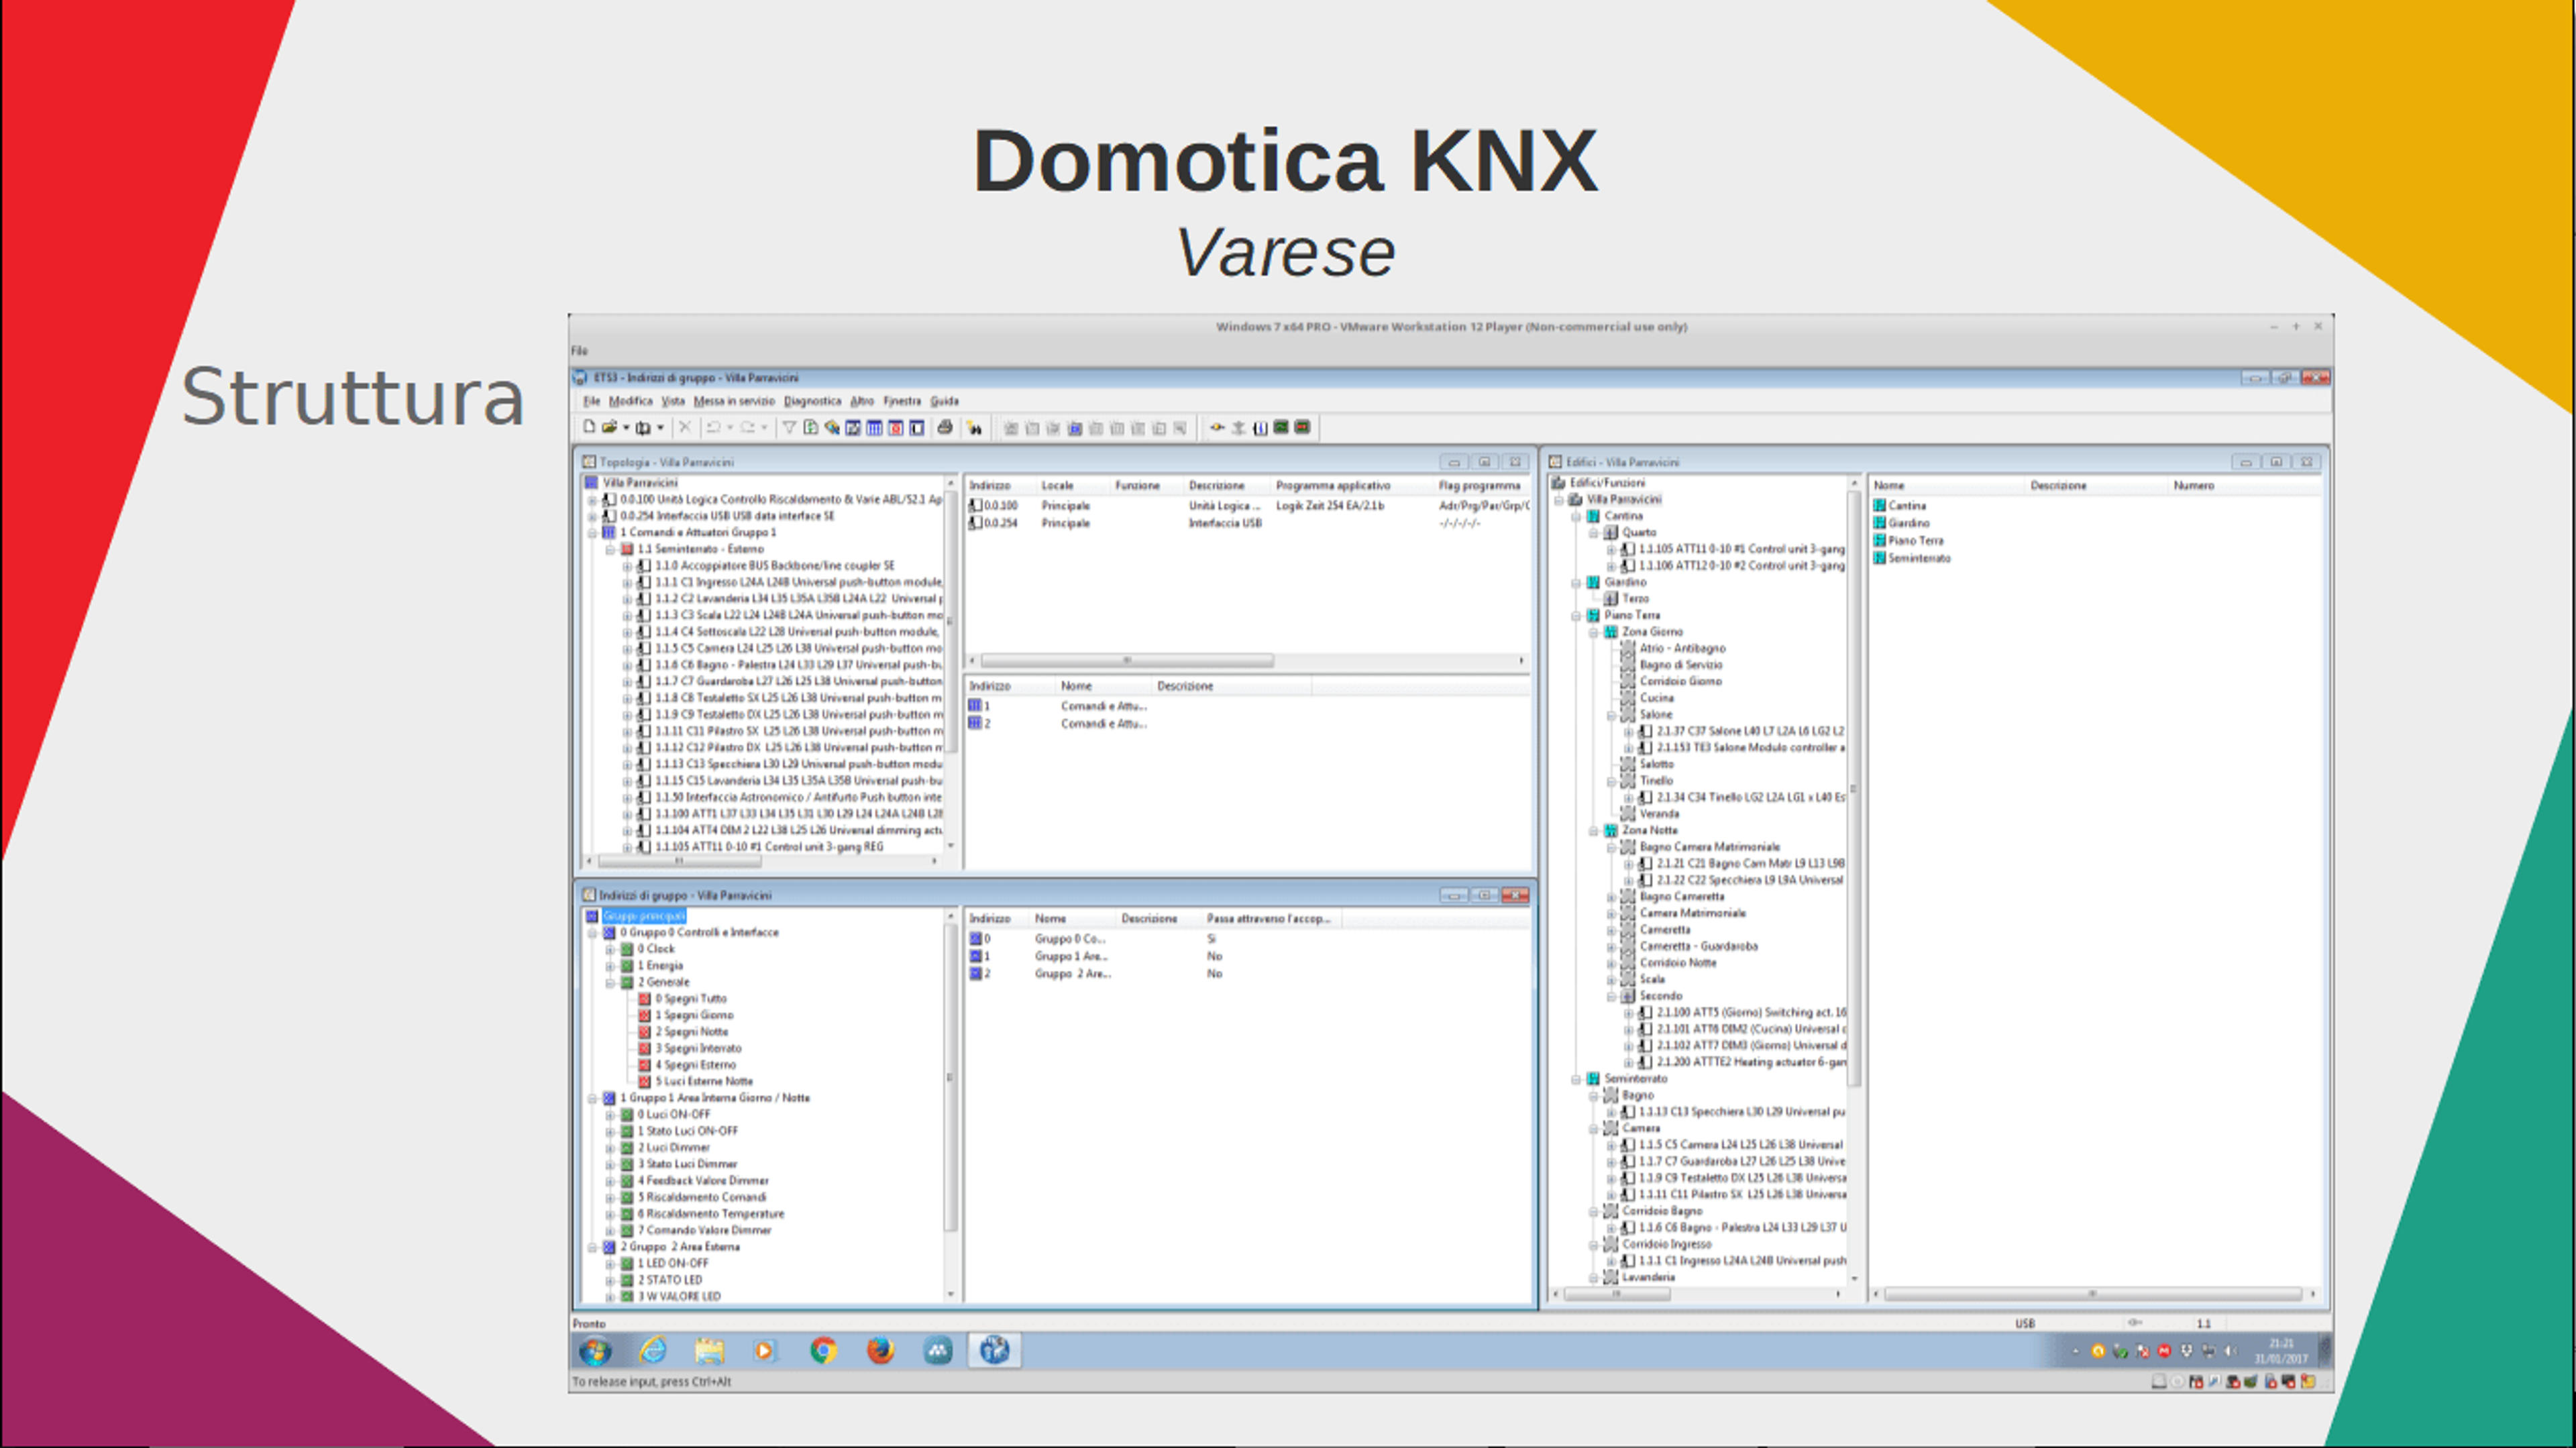2576x1448 pixels.
Task: Click the binoculars find icon
Action: 975,428
